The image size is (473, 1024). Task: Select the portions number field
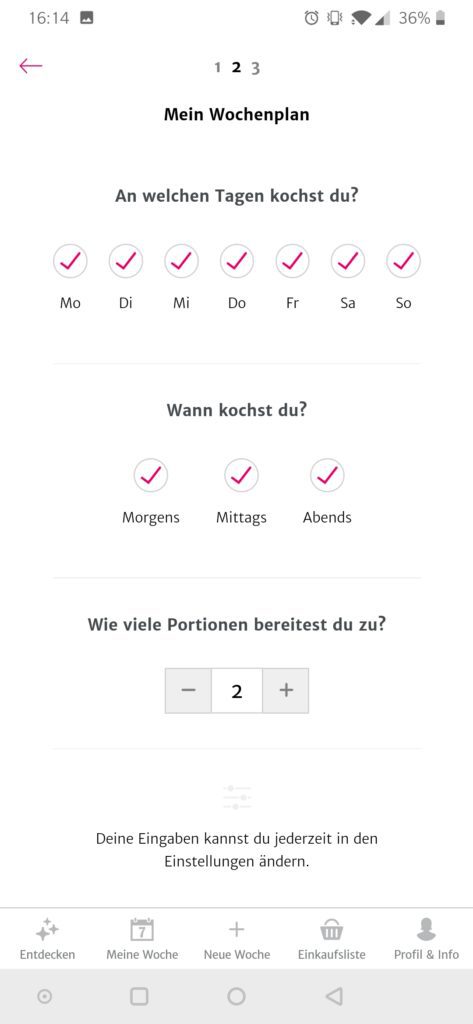(x=236, y=690)
